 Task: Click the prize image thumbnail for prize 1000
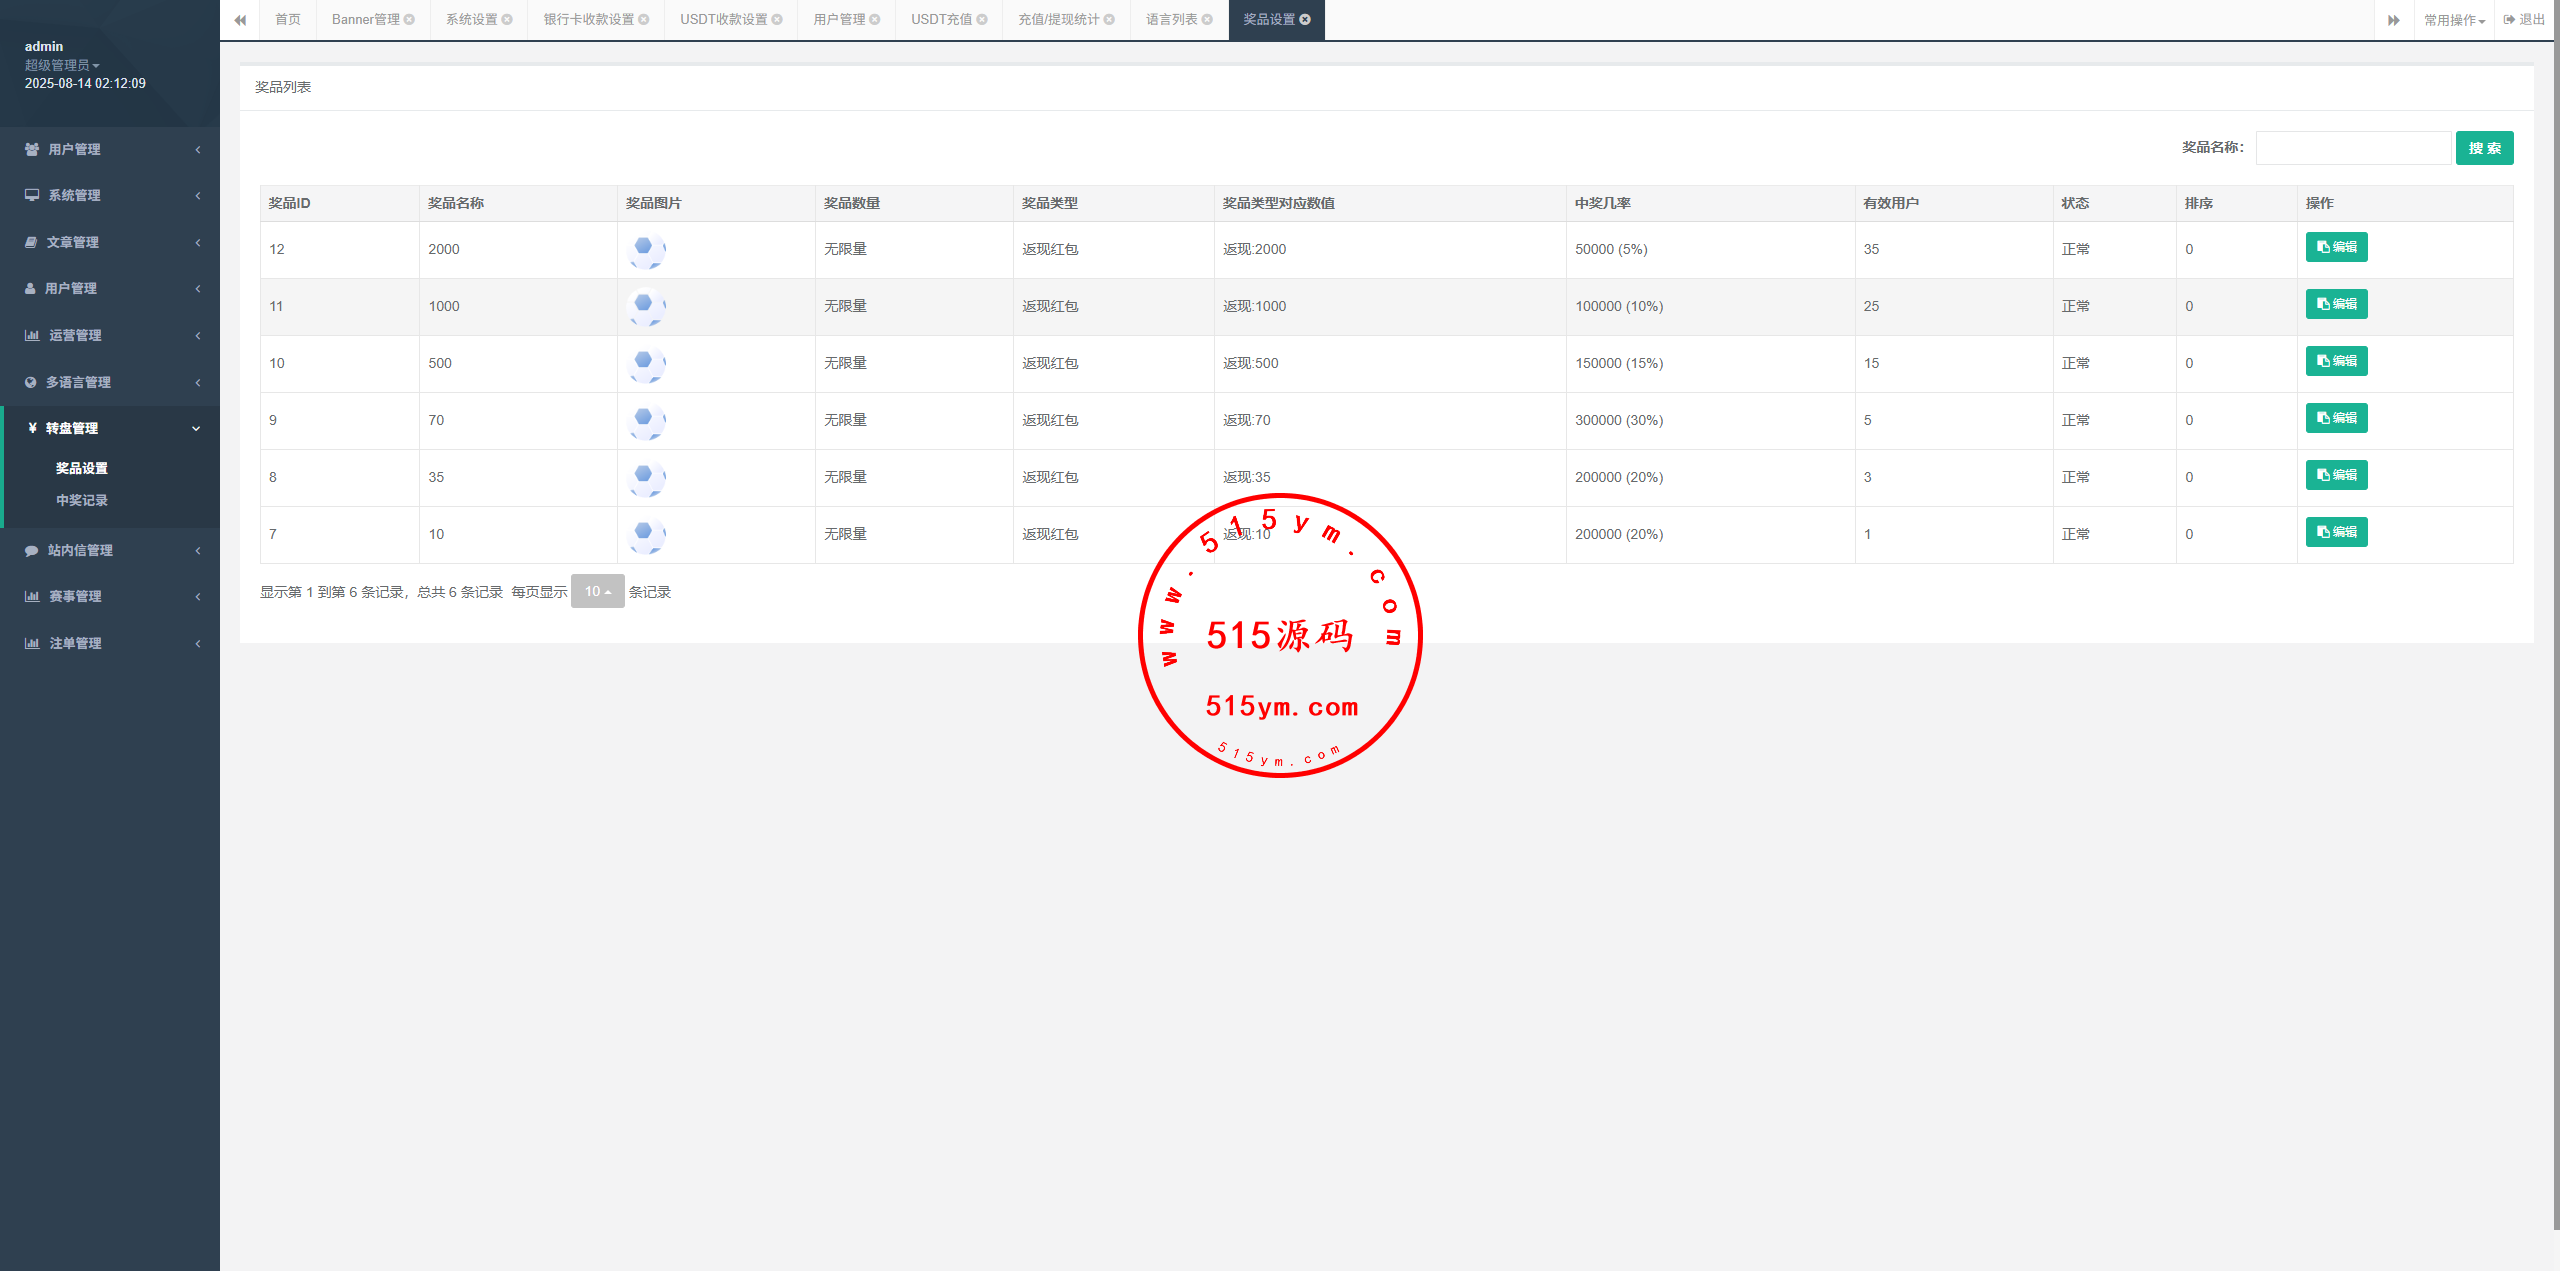click(646, 306)
